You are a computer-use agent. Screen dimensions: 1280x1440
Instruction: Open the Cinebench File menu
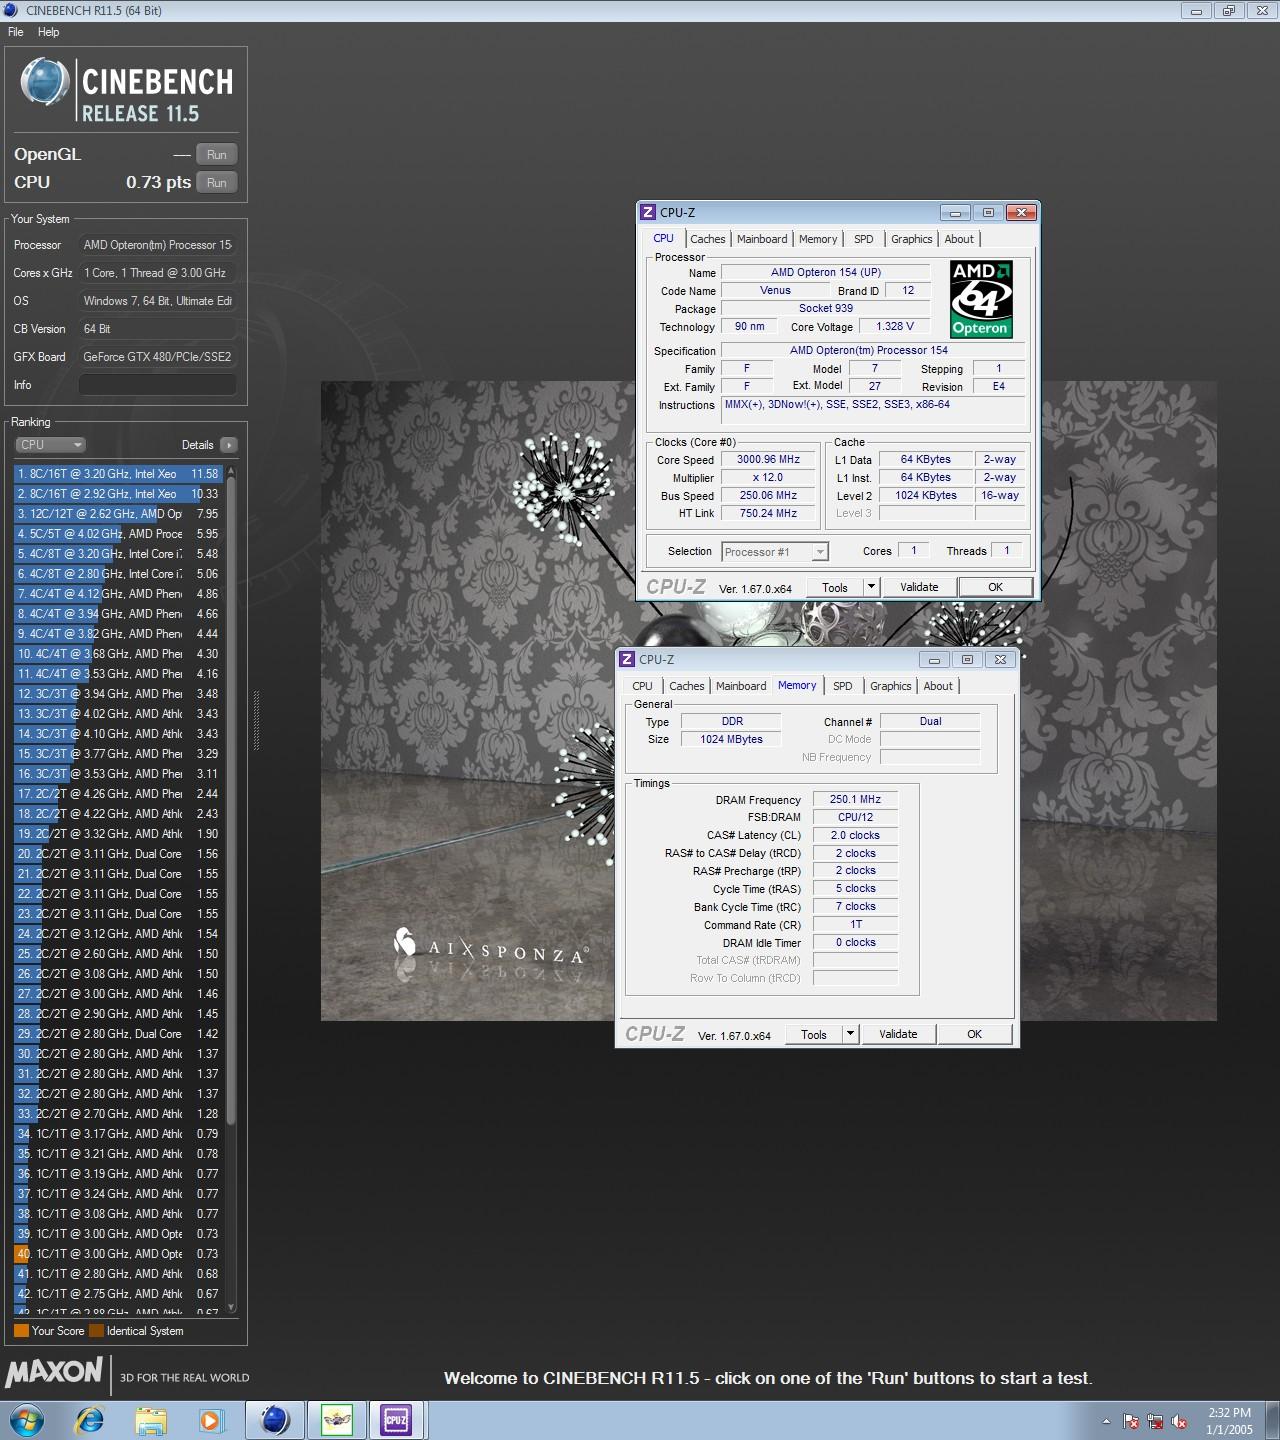coord(16,32)
